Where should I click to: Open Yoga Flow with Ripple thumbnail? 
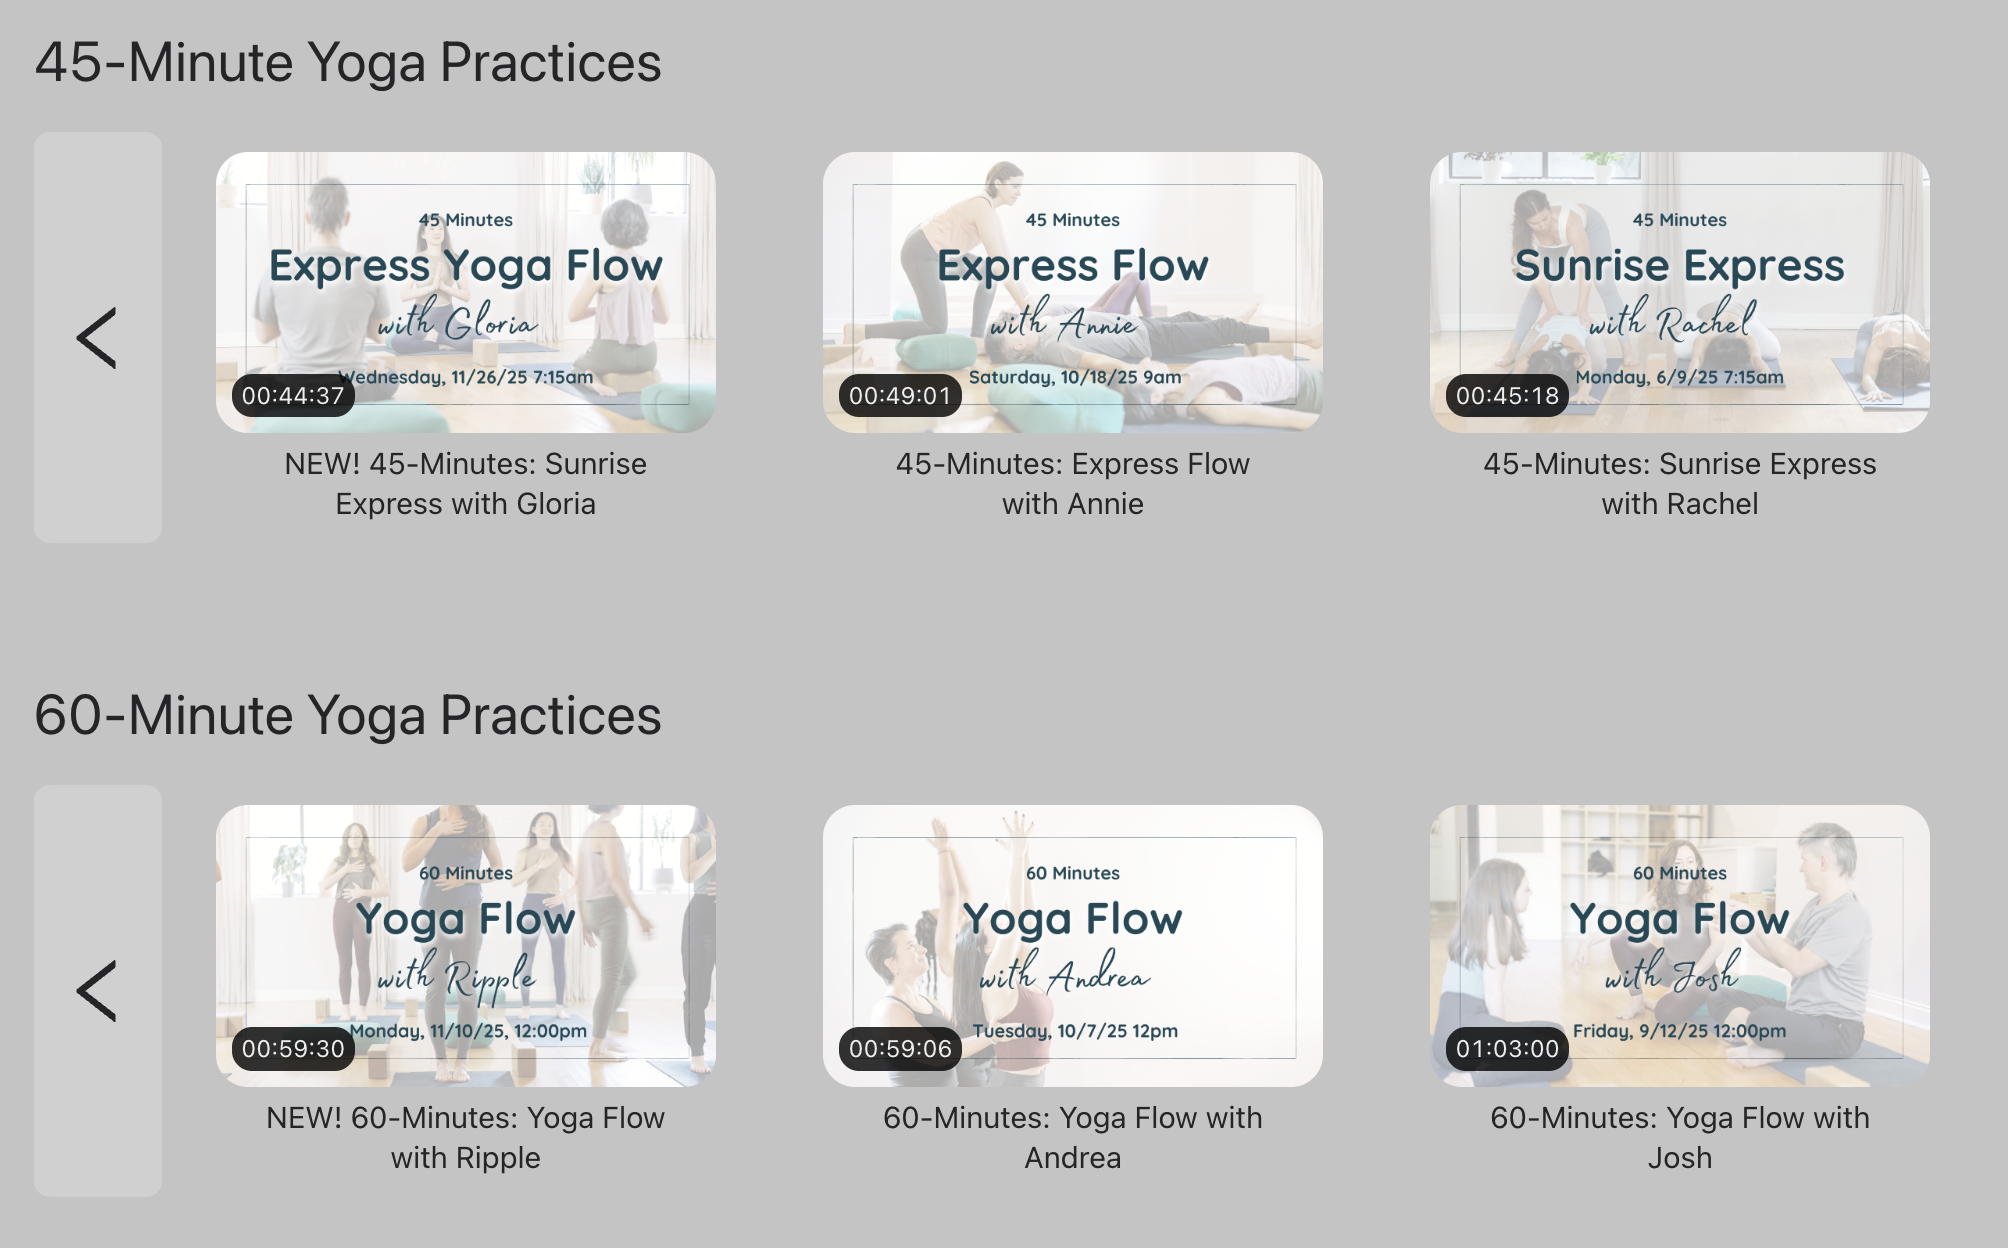click(x=466, y=946)
